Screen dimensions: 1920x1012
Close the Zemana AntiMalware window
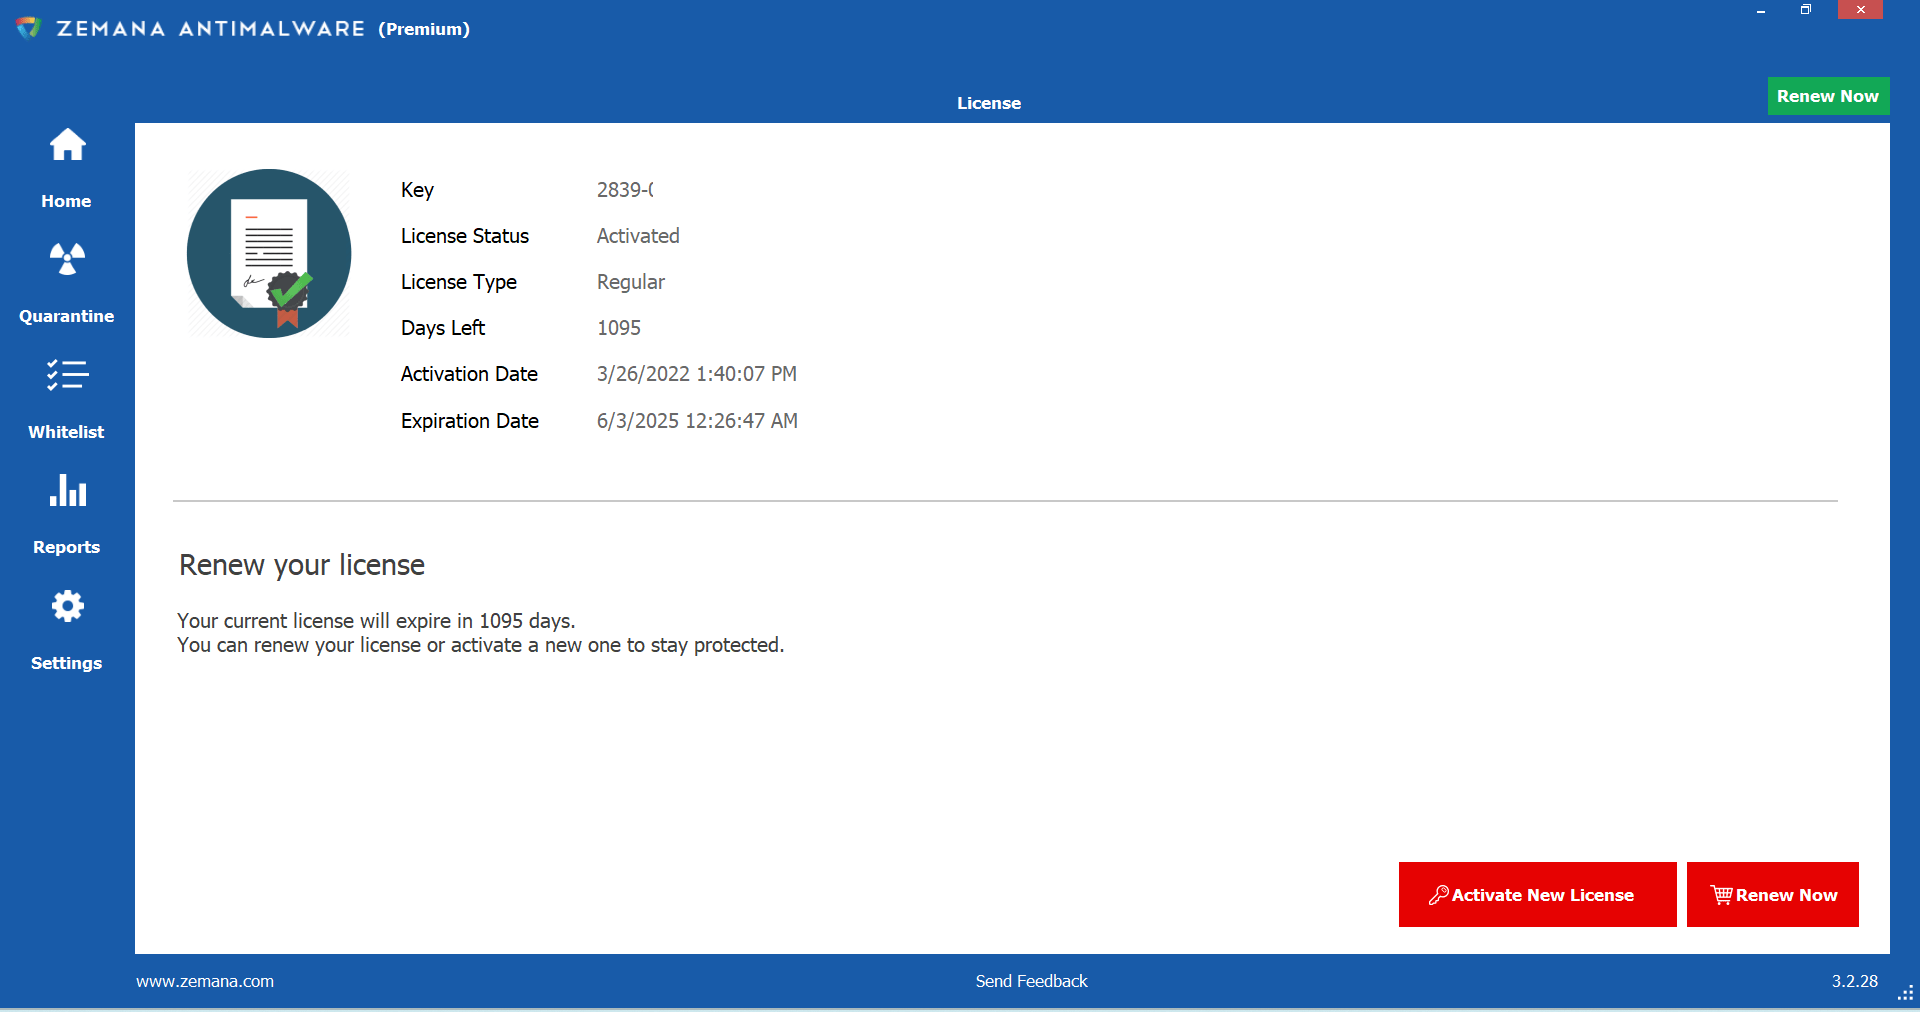(1860, 10)
